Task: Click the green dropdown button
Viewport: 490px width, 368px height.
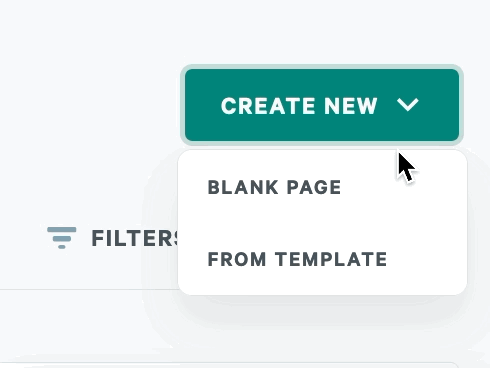Action: [x=322, y=105]
